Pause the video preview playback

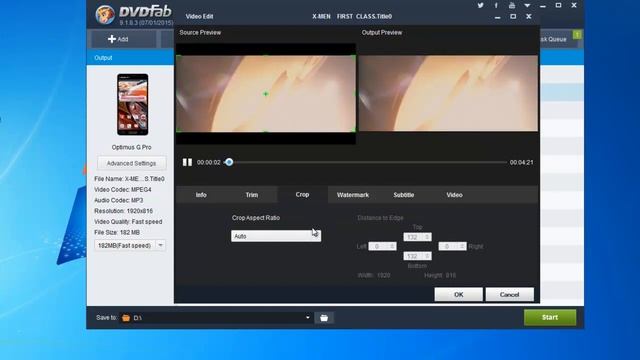(x=187, y=162)
